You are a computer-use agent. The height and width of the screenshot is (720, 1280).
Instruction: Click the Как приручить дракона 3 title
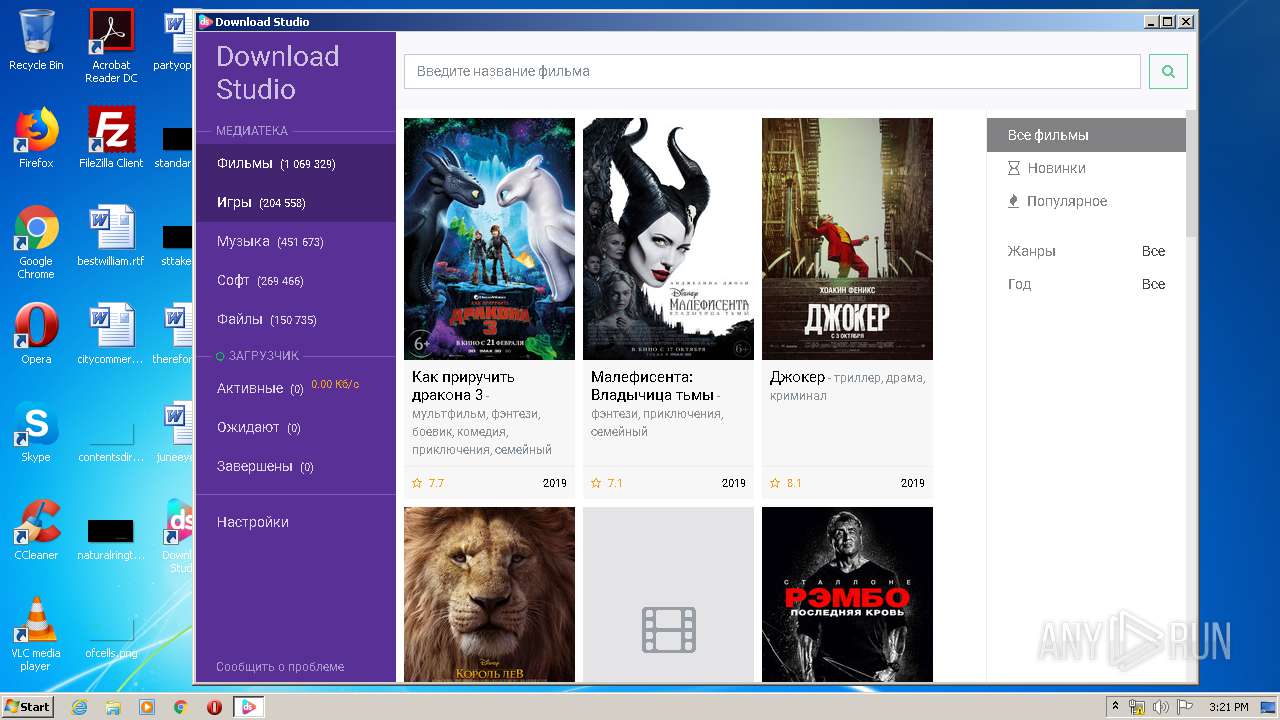(x=463, y=385)
